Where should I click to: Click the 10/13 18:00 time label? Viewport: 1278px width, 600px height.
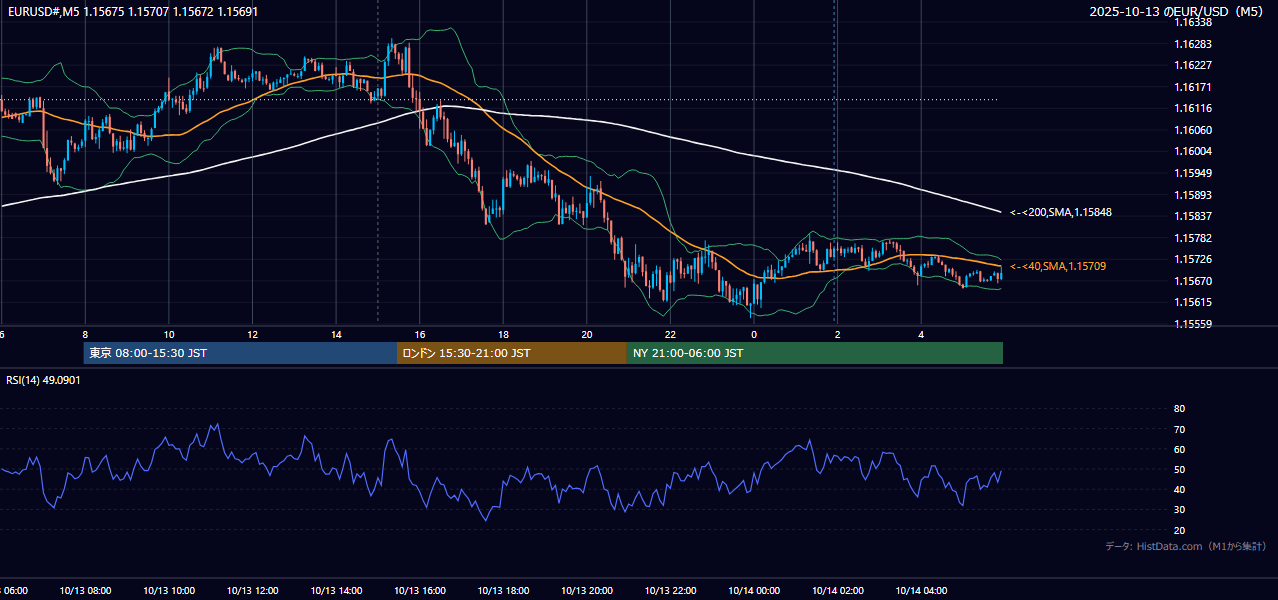coord(503,590)
